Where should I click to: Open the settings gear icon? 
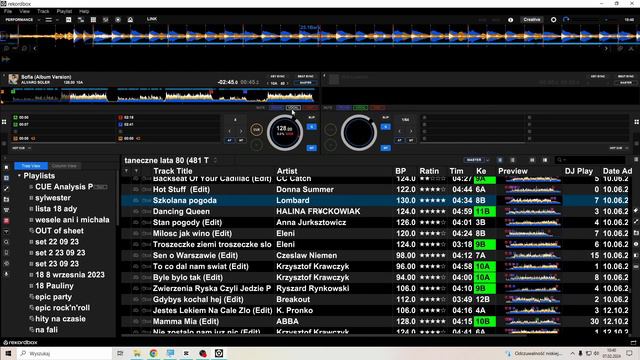tap(553, 20)
